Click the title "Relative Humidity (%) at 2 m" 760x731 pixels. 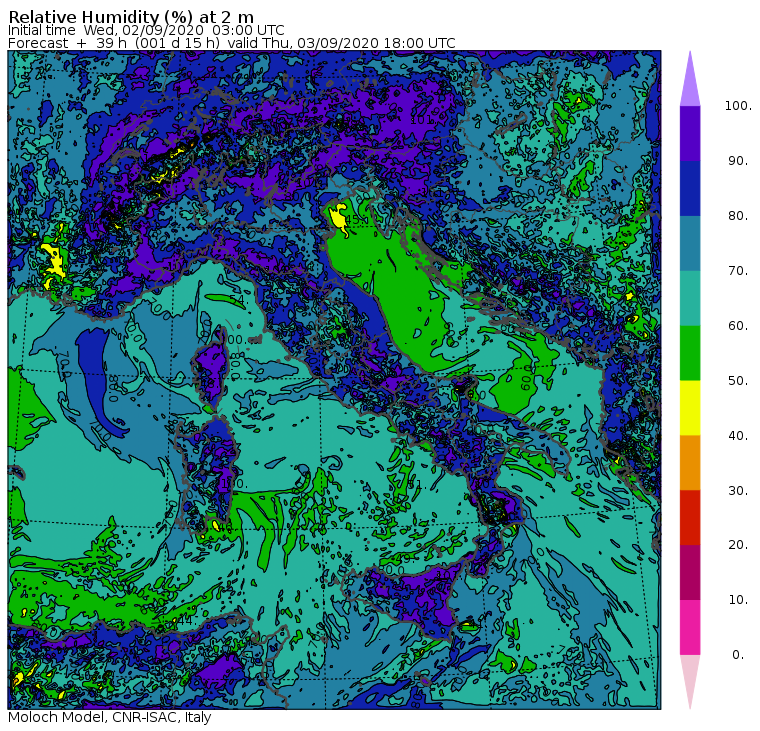(x=131, y=17)
